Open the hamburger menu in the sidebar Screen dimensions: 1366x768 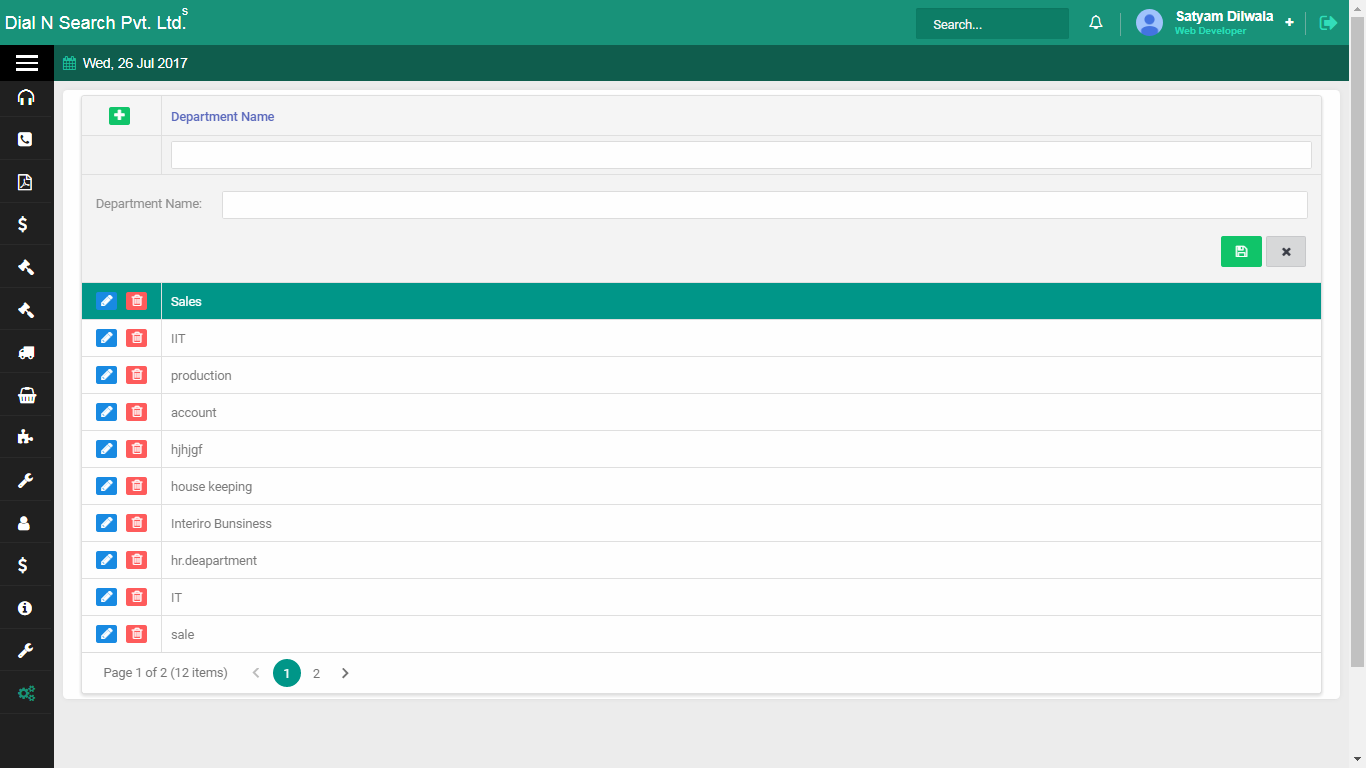[27, 63]
